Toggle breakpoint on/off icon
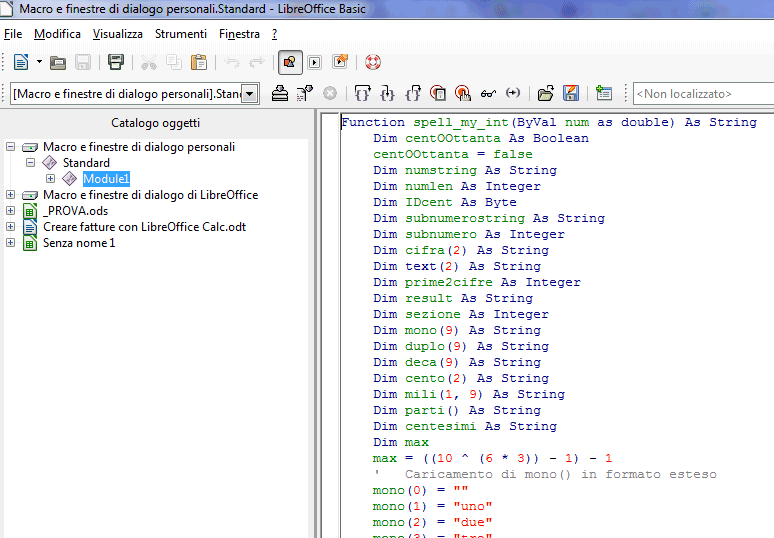The image size is (774, 538). point(438,93)
